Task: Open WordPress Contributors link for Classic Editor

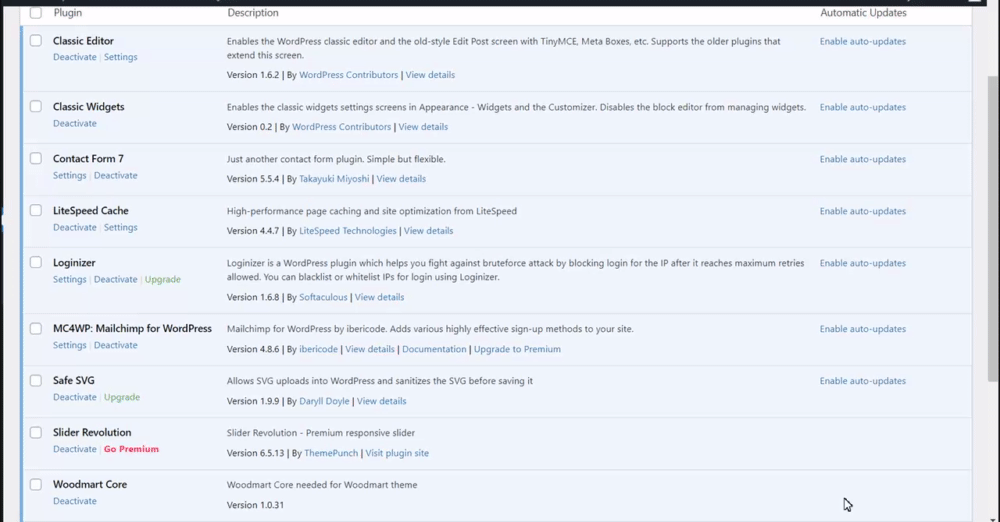Action: (x=348, y=75)
